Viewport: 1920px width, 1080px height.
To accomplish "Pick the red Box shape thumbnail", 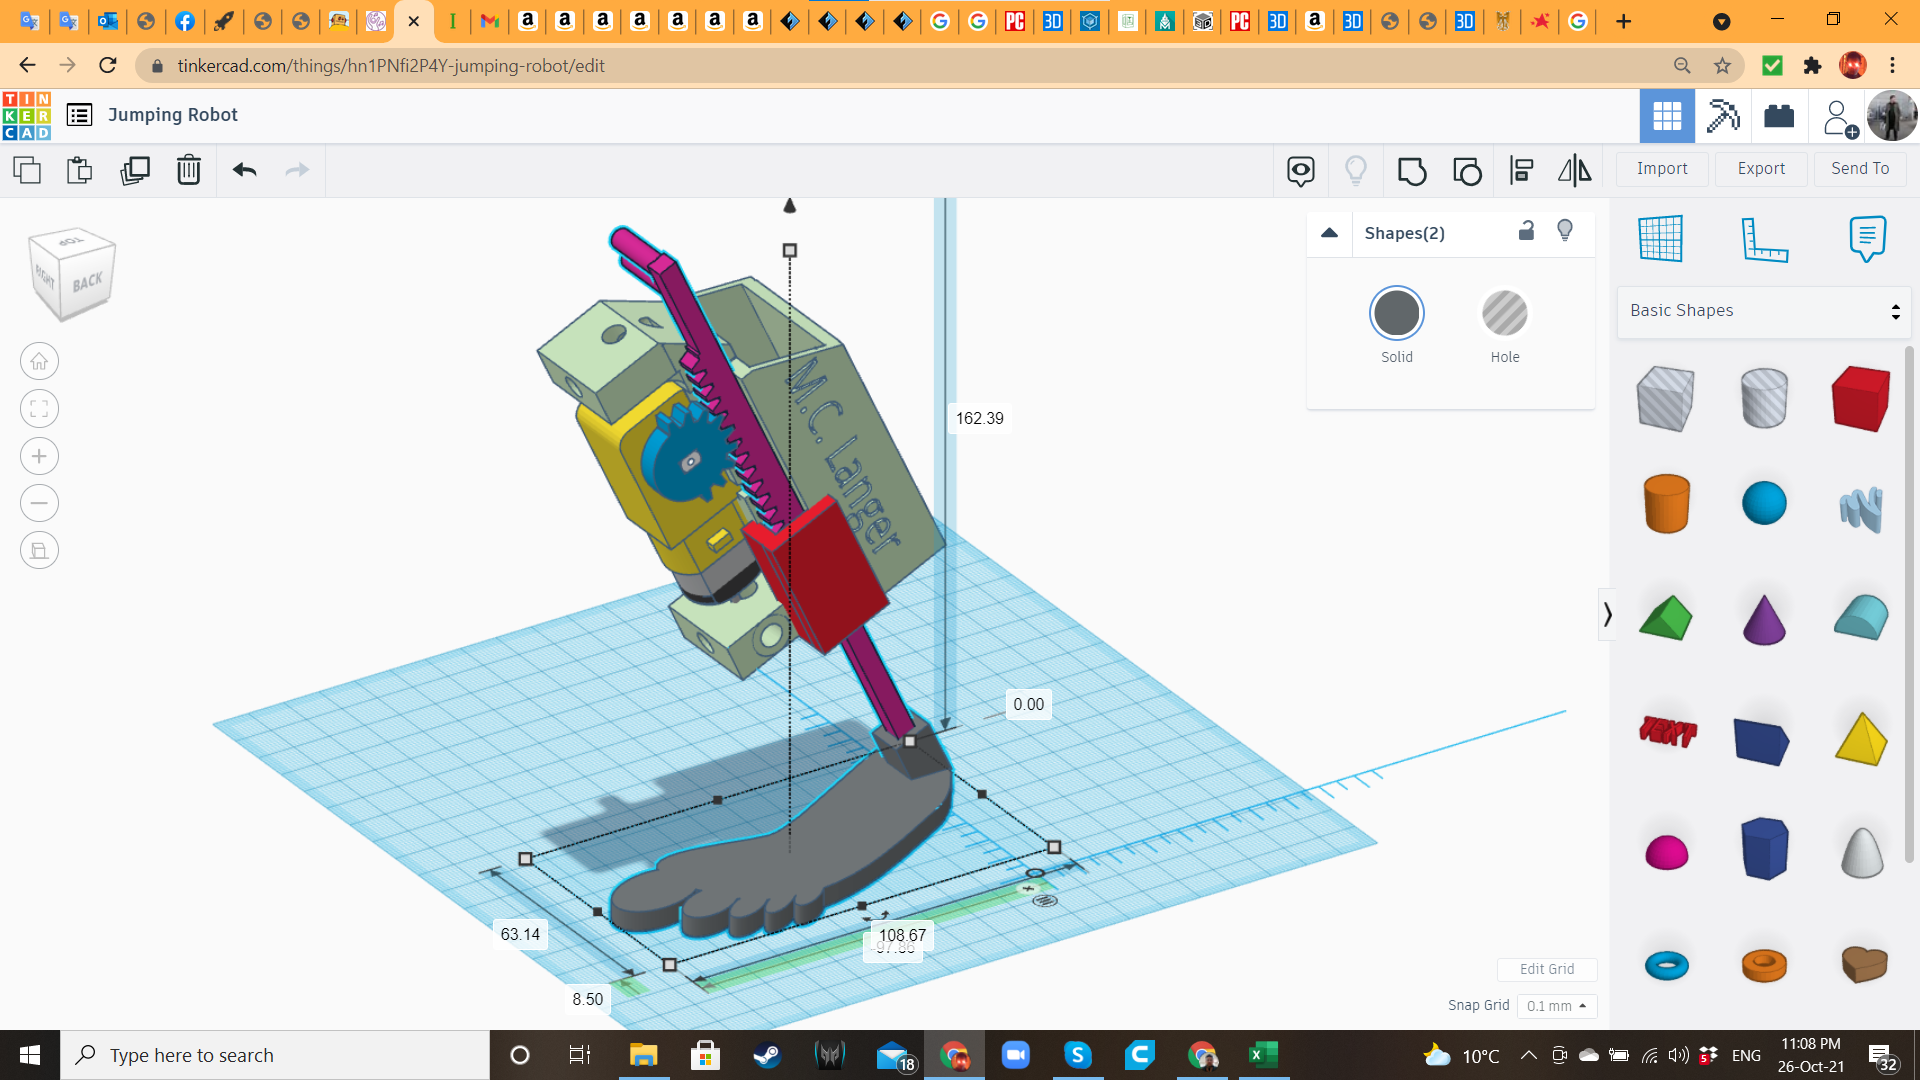I will pyautogui.click(x=1860, y=398).
